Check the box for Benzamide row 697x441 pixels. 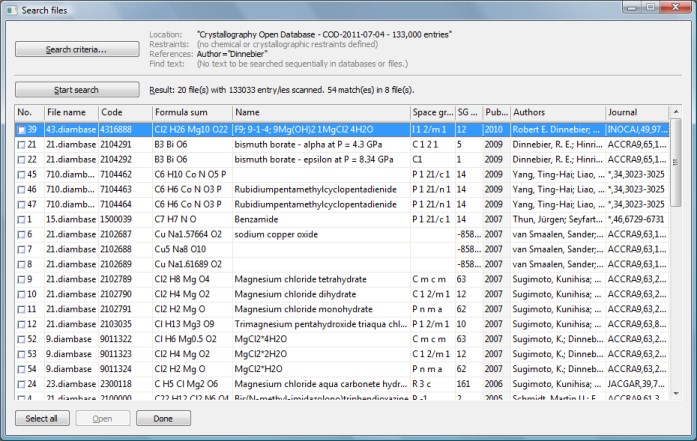(x=22, y=219)
